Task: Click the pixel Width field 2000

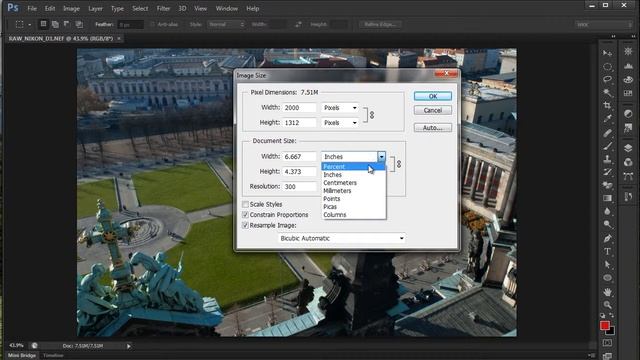Action: coord(299,108)
